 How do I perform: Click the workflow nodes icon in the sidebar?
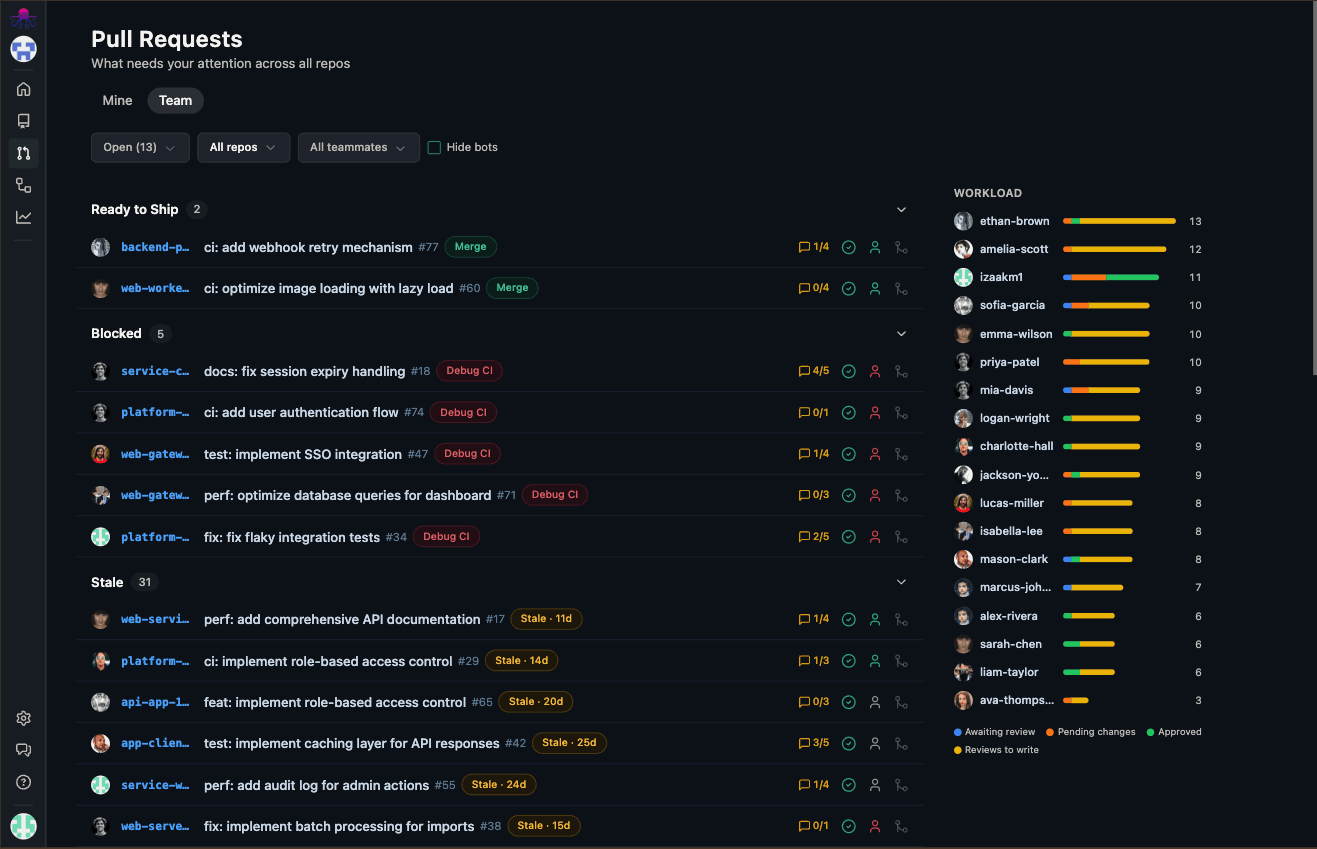coord(23,185)
